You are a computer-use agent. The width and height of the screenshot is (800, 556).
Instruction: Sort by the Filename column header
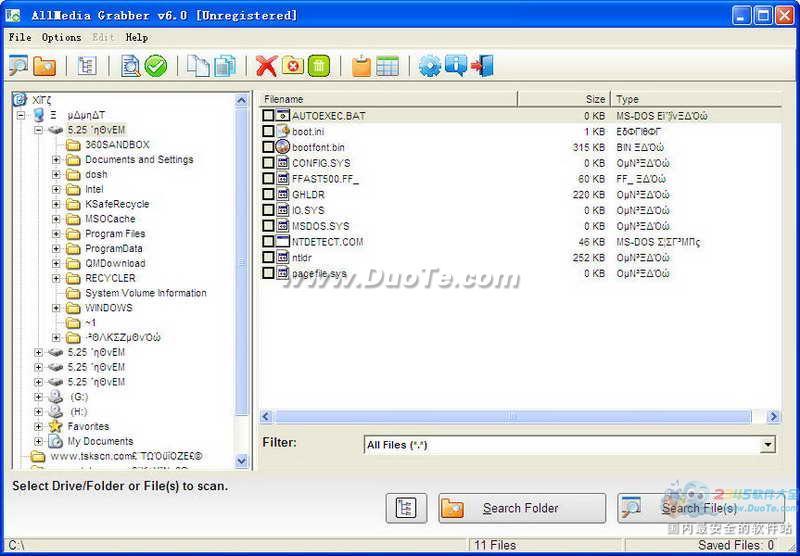point(388,99)
